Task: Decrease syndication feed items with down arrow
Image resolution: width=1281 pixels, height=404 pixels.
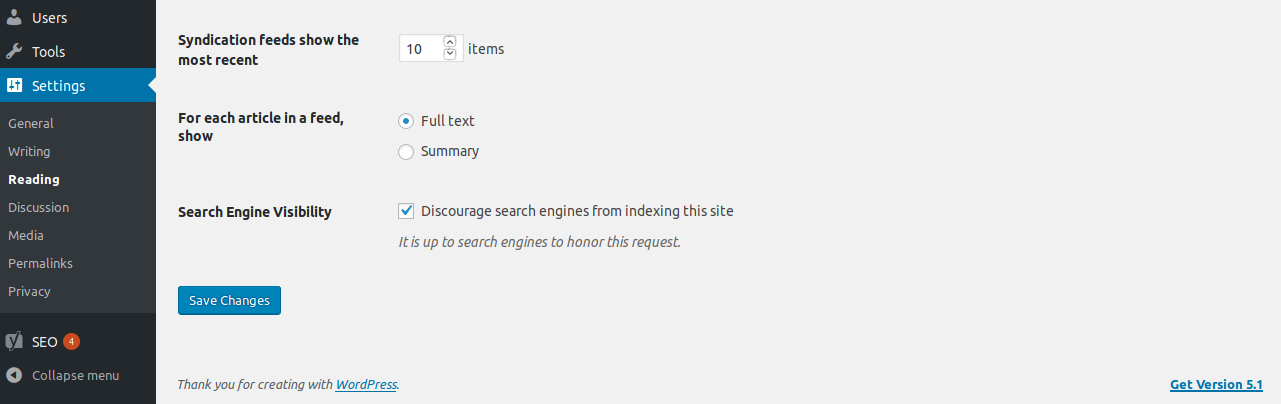Action: point(450,53)
